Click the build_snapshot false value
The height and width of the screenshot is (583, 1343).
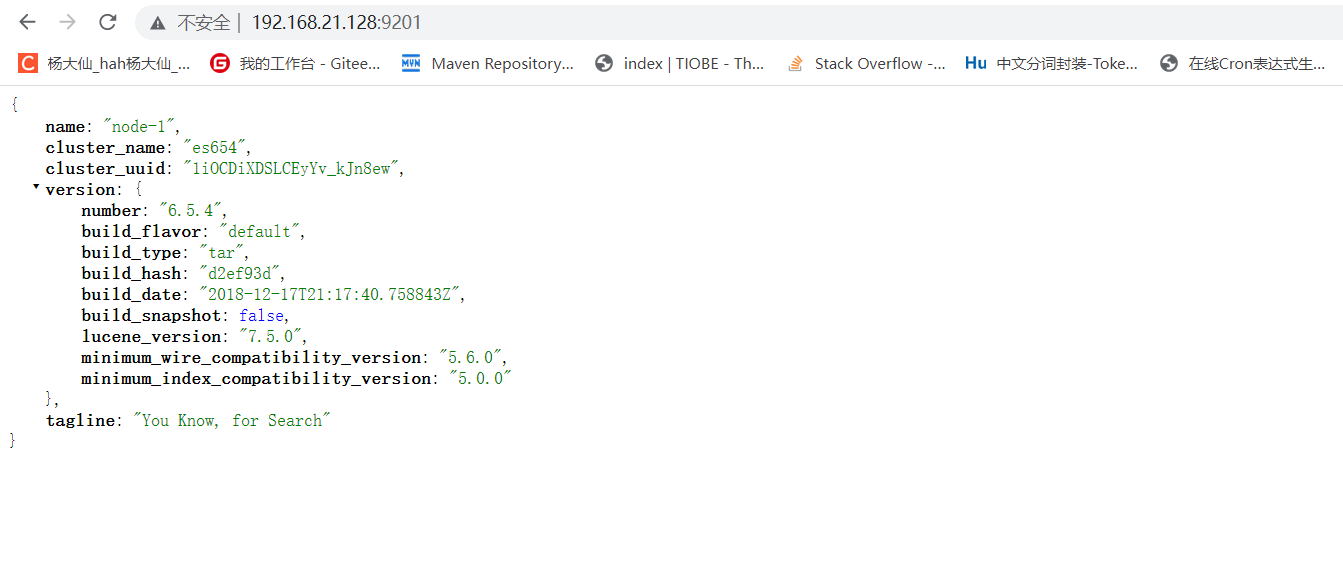260,314
